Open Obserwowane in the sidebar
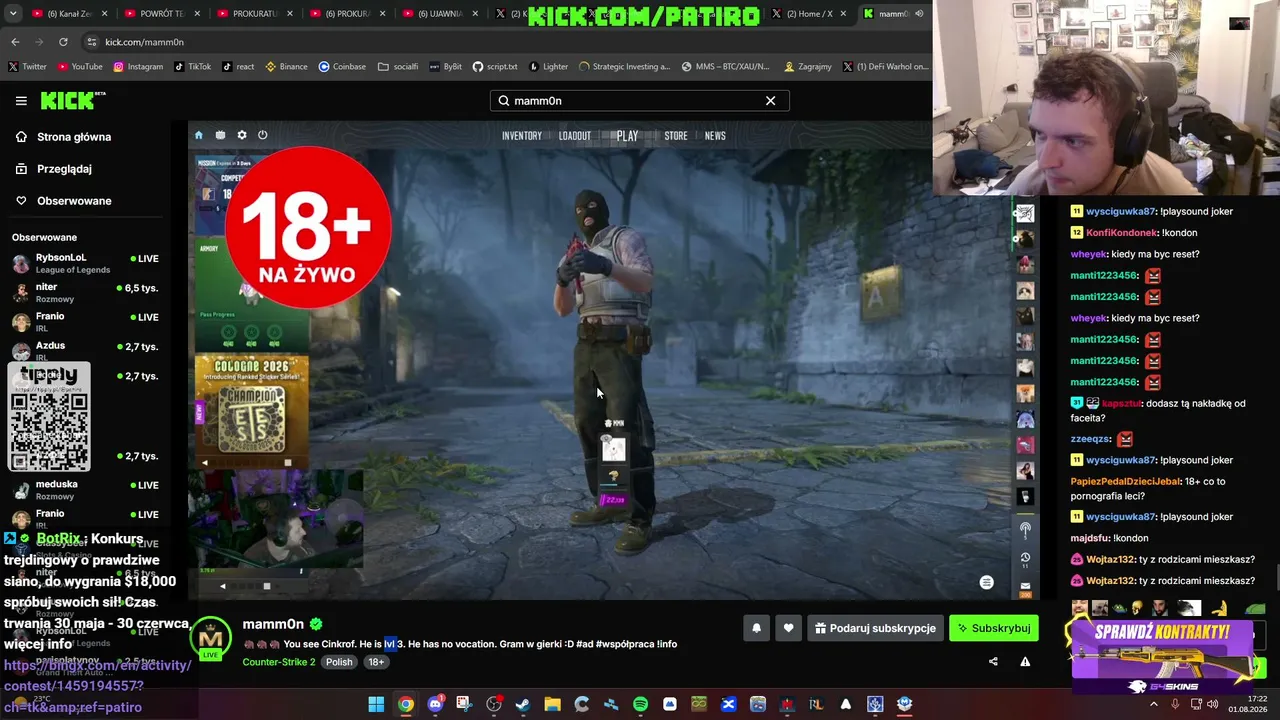The height and width of the screenshot is (720, 1280). 74,201
